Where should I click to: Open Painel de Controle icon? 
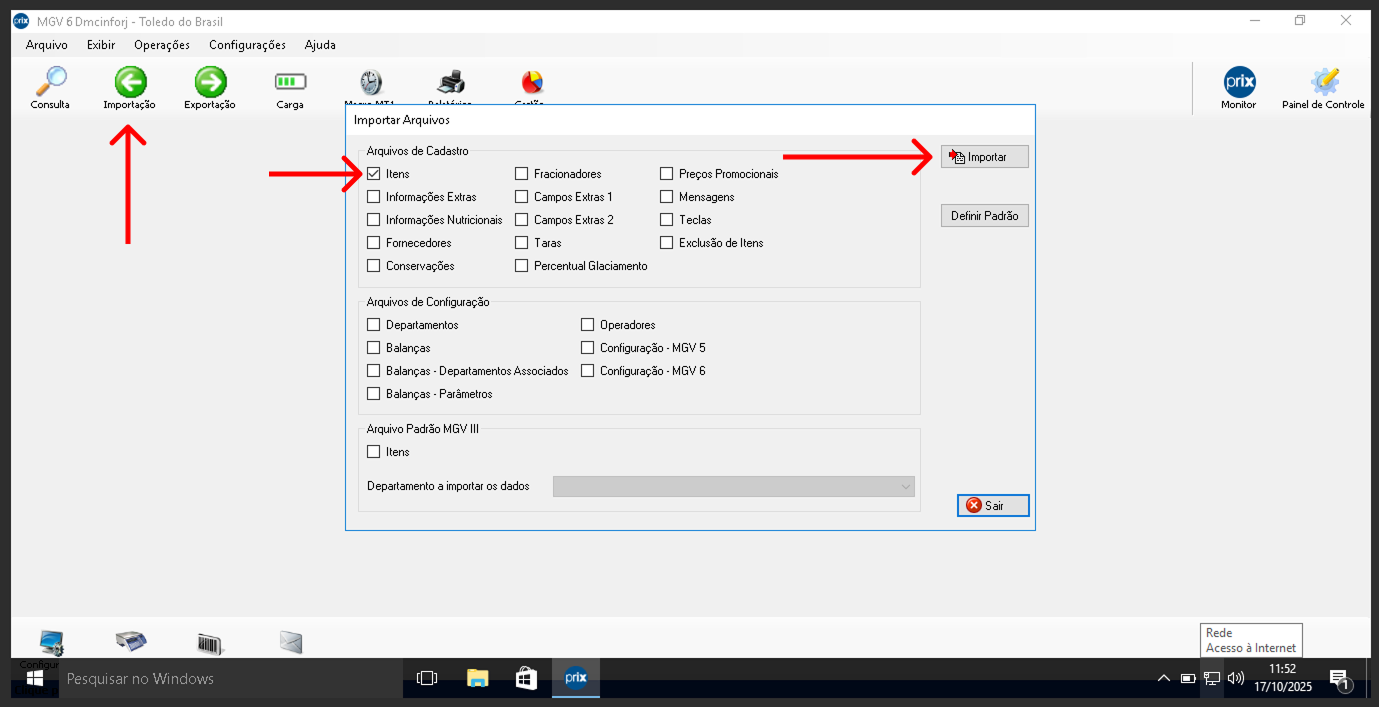pos(1324,83)
